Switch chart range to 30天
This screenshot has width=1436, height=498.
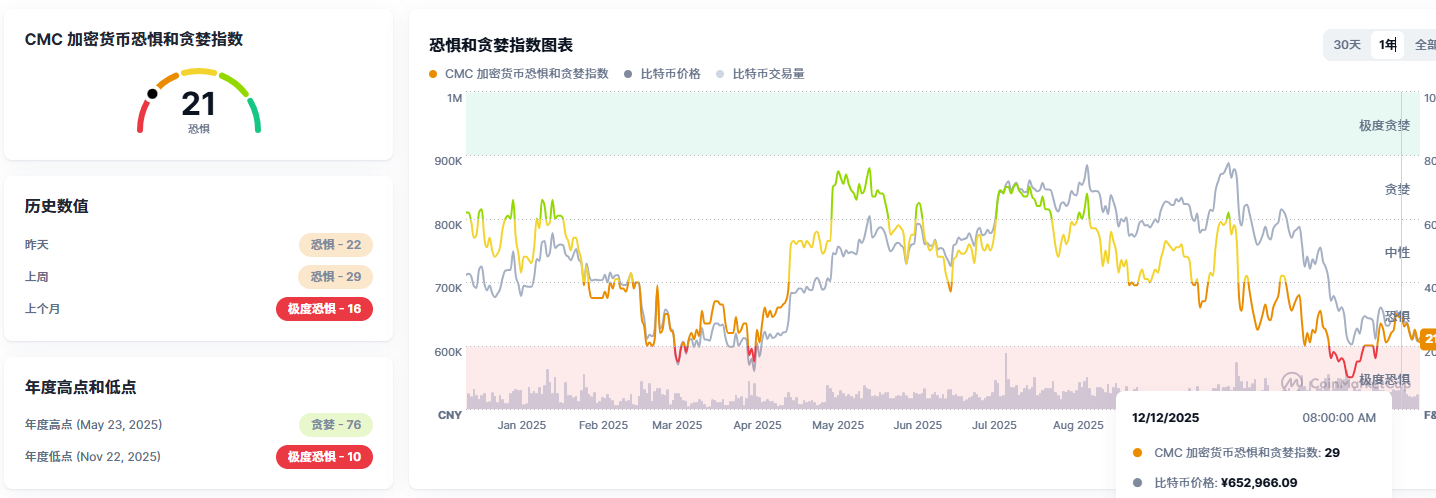pyautogui.click(x=1347, y=45)
